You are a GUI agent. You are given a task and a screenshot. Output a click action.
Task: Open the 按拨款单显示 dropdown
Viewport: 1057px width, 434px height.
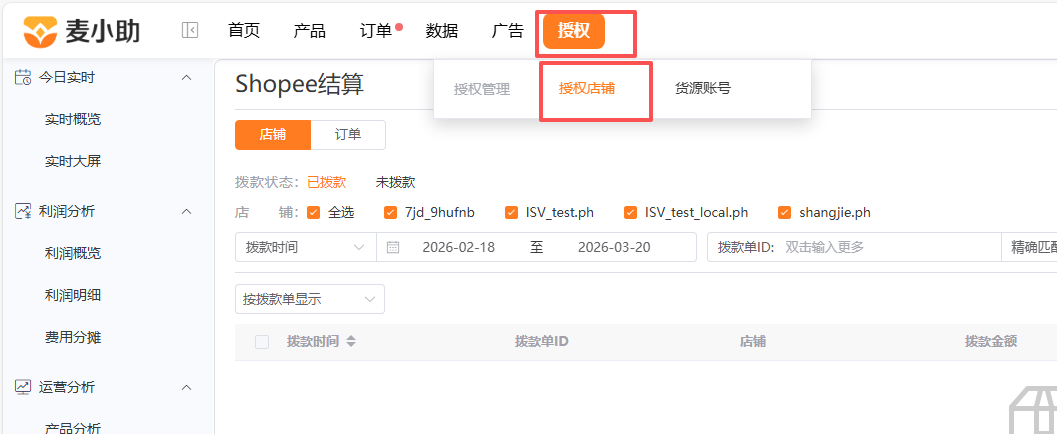pyautogui.click(x=310, y=299)
